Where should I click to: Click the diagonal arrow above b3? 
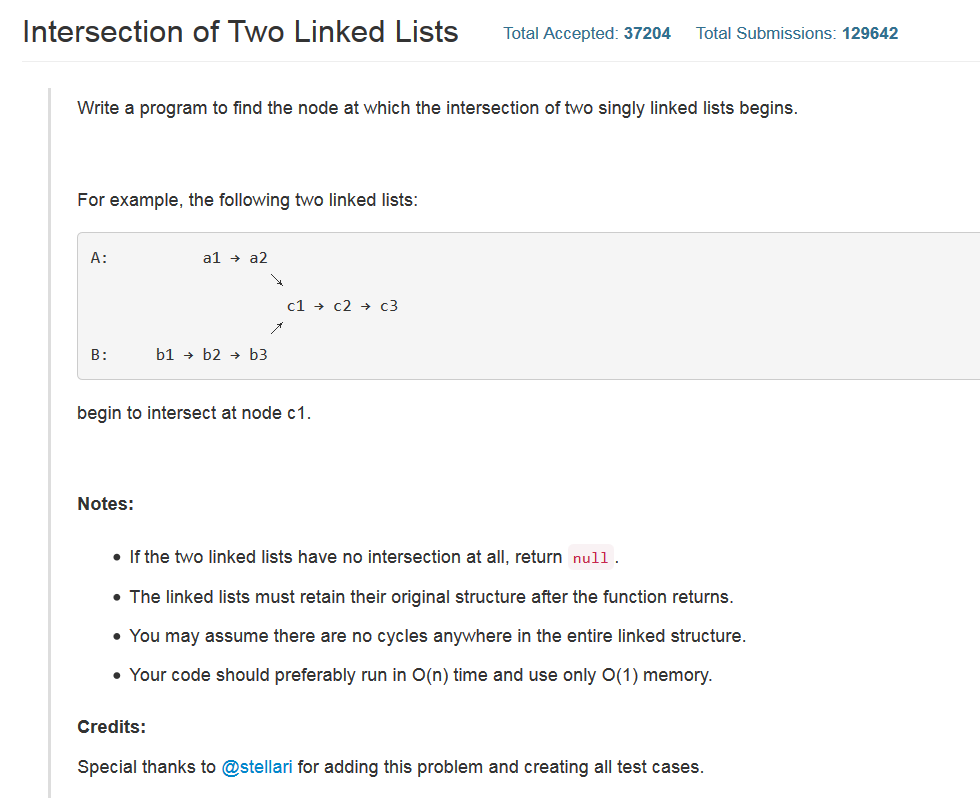tap(277, 328)
